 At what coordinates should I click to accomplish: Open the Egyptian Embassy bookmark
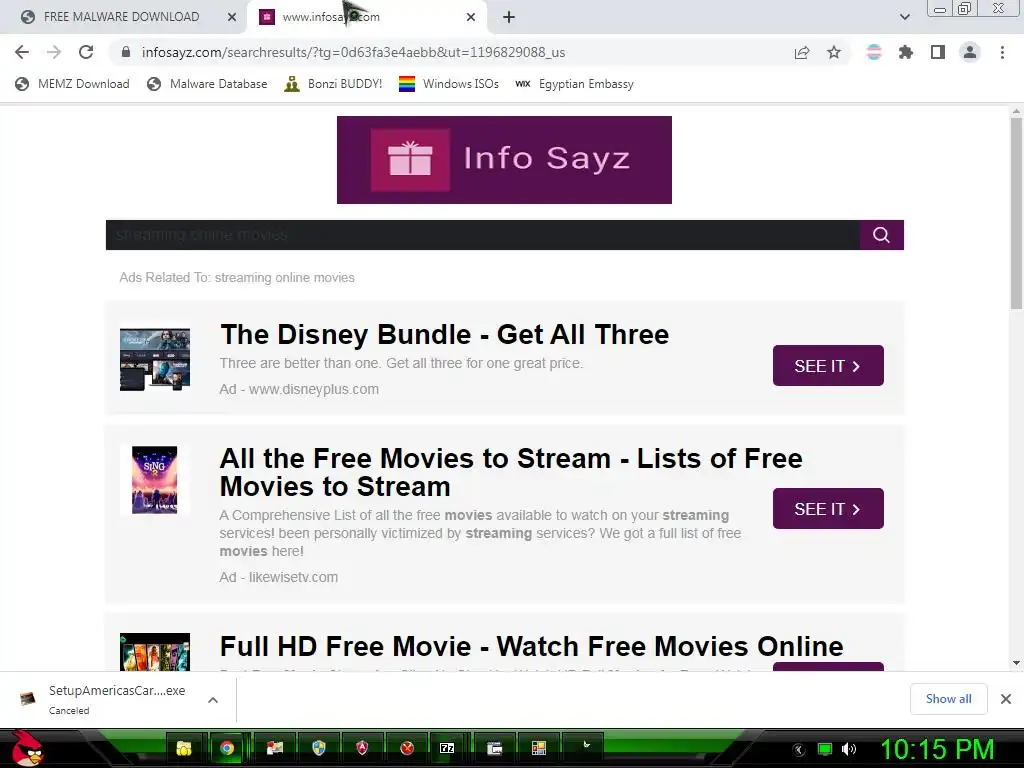[x=574, y=84]
